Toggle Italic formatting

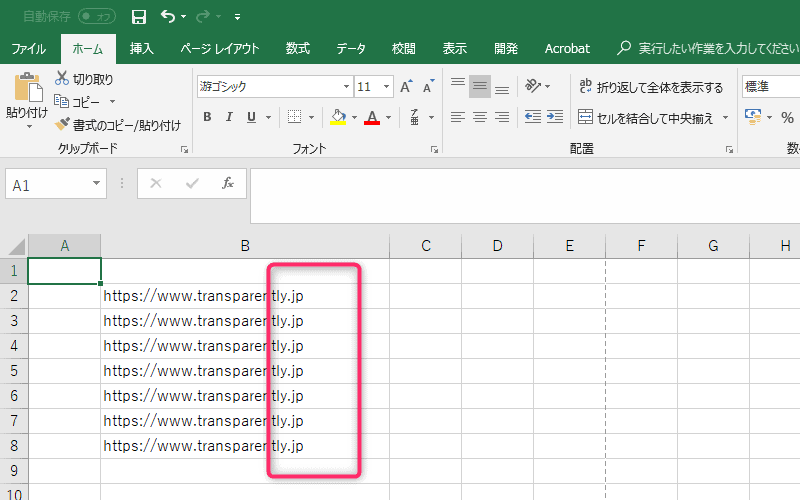pos(229,117)
